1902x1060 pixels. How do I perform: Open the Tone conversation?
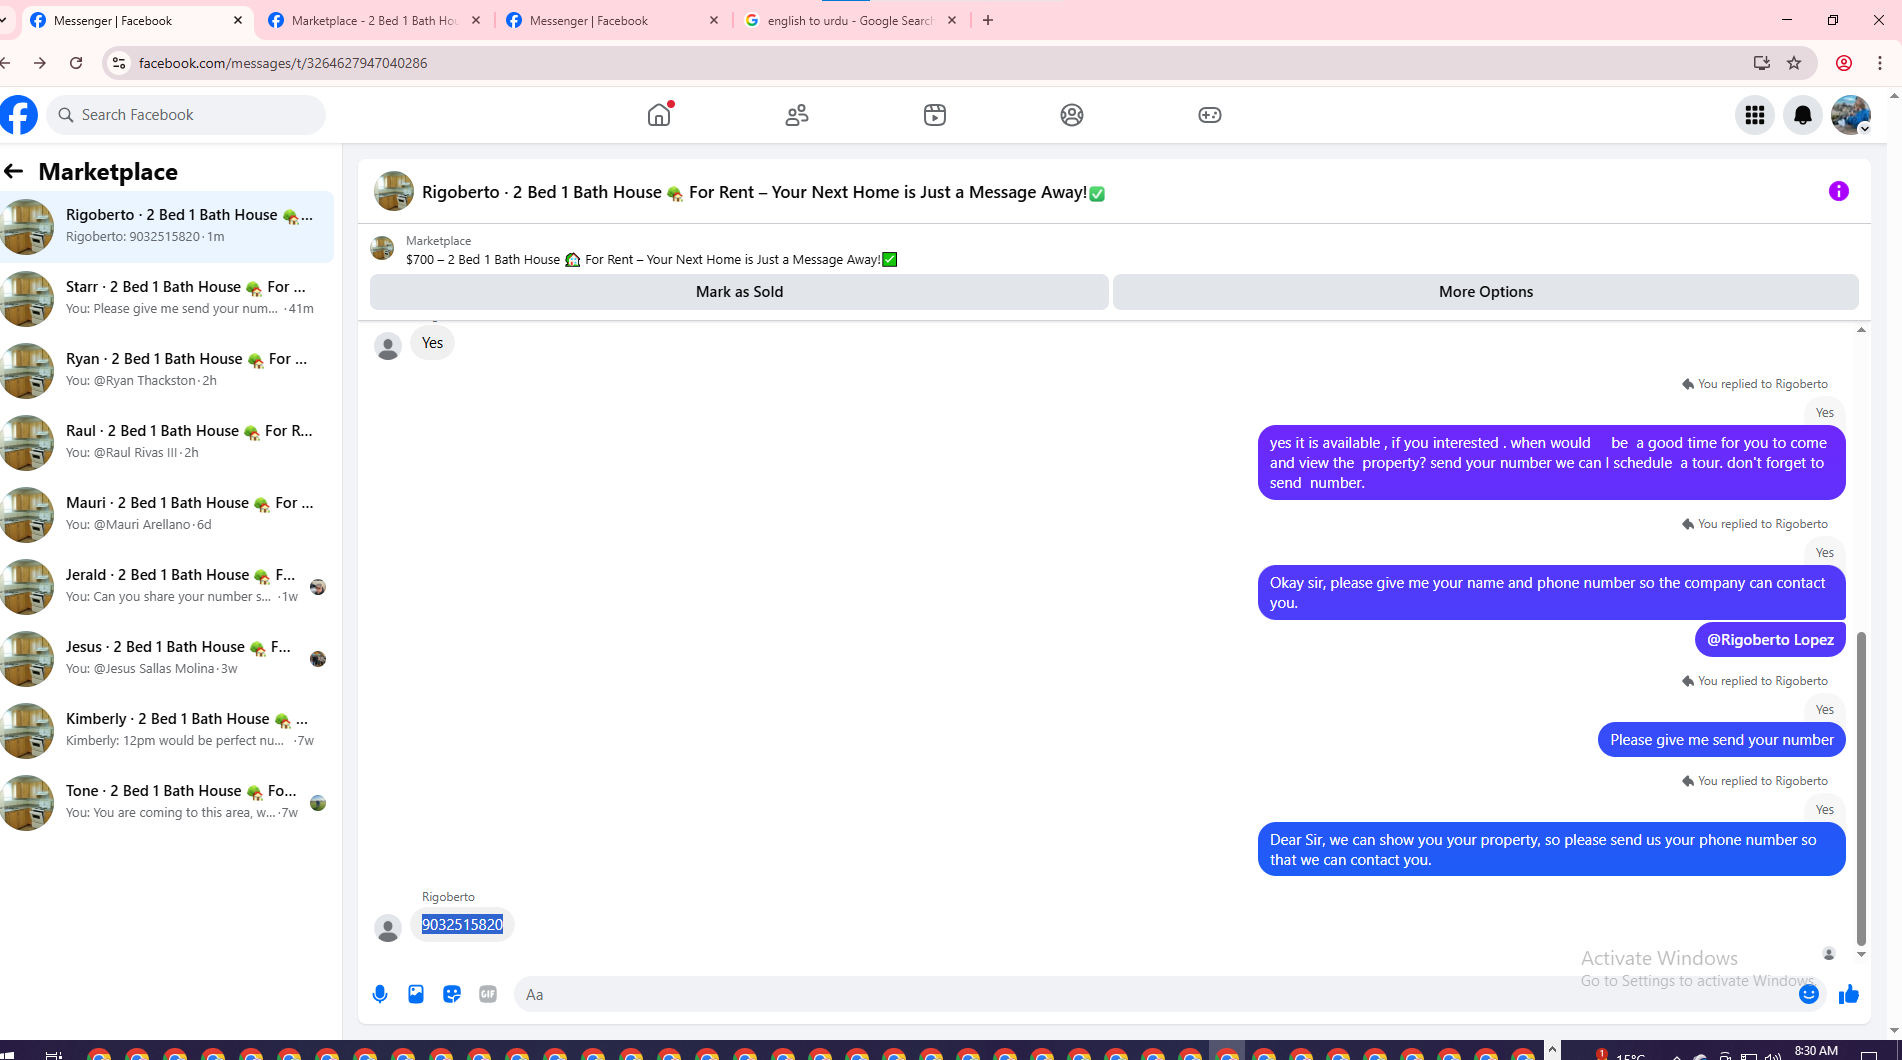tap(167, 802)
